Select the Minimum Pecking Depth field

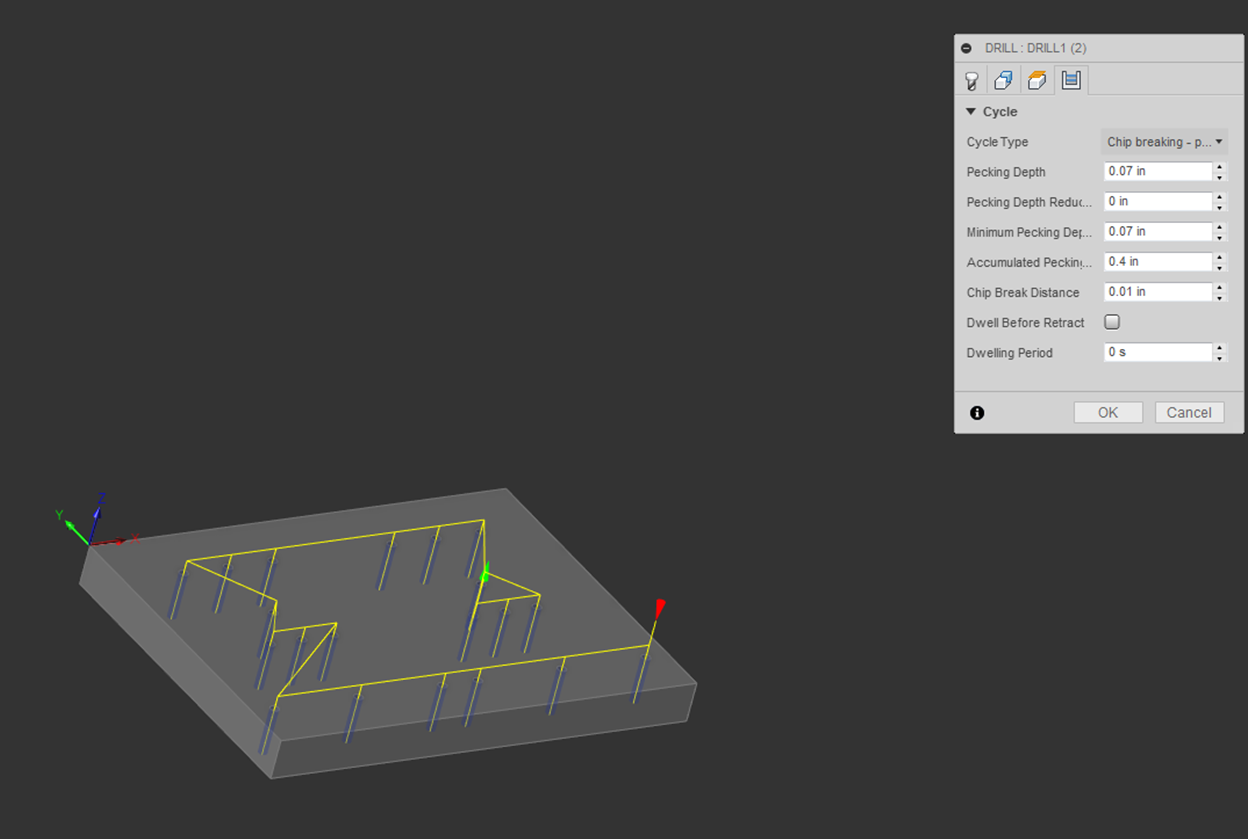pyautogui.click(x=1157, y=231)
